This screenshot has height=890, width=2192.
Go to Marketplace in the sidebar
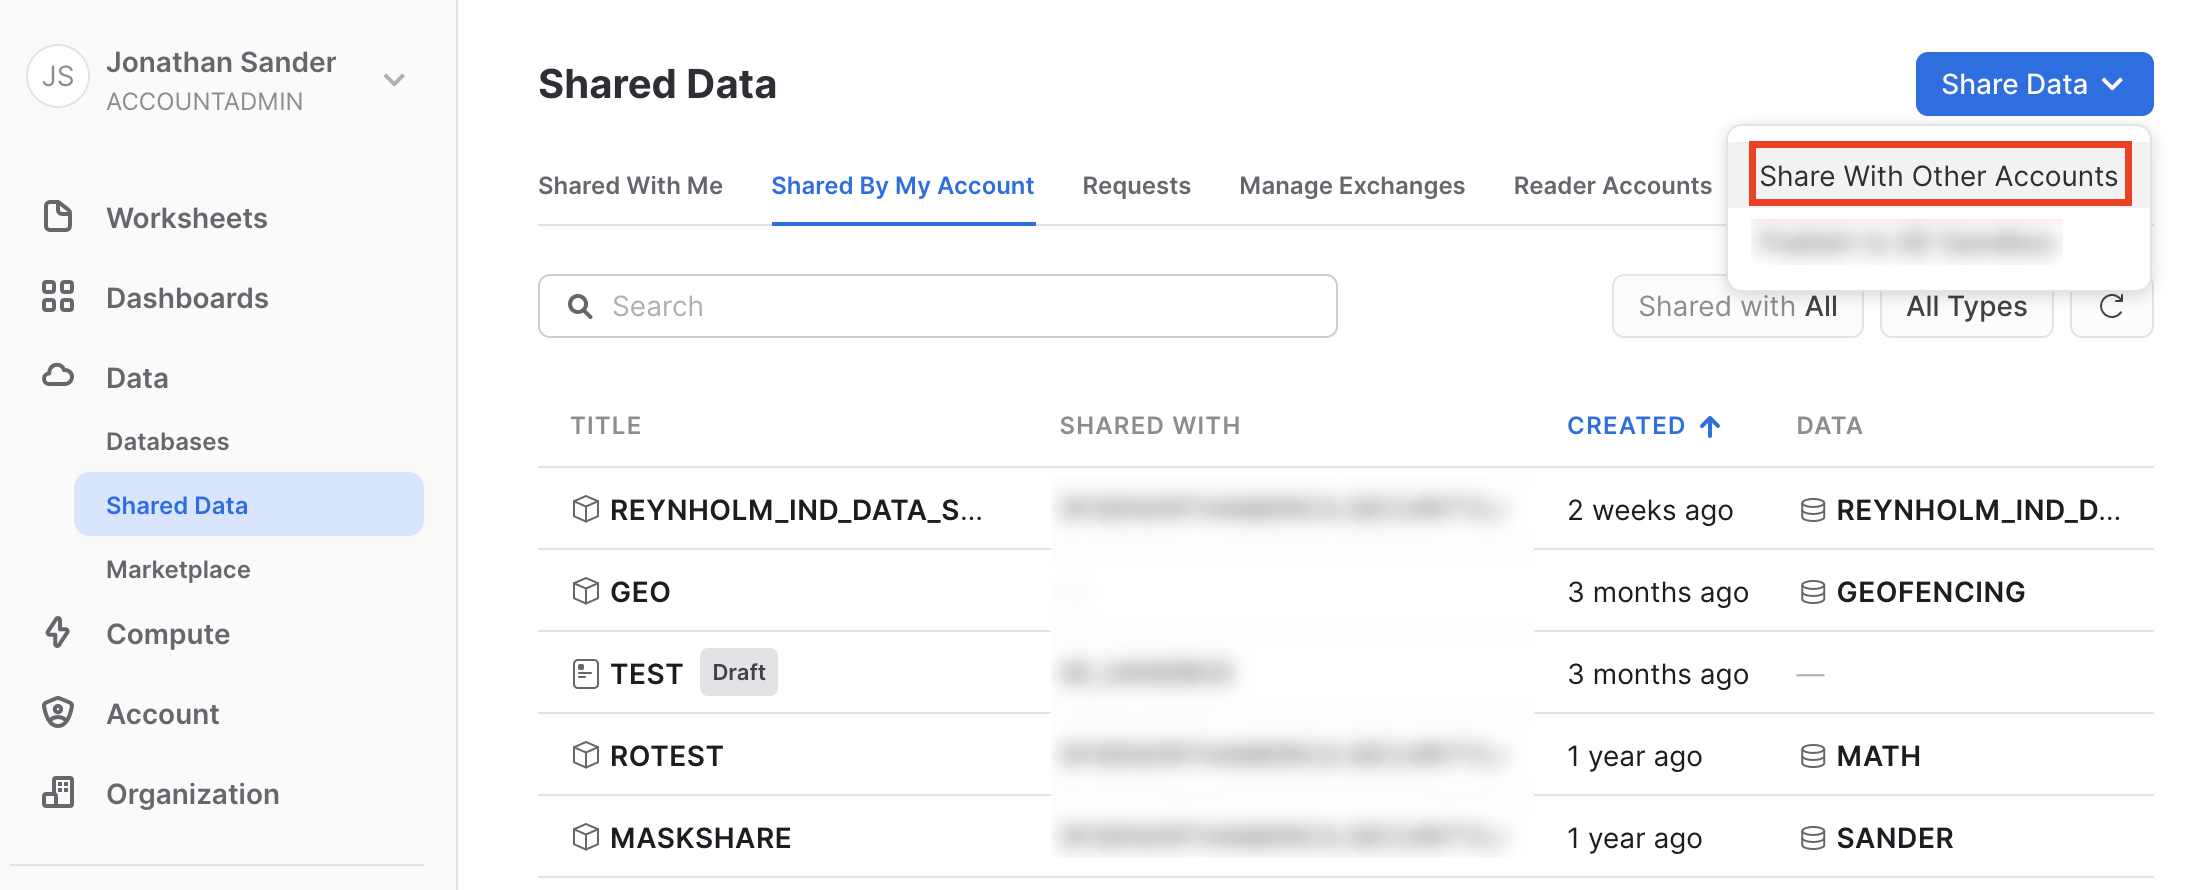tap(178, 569)
